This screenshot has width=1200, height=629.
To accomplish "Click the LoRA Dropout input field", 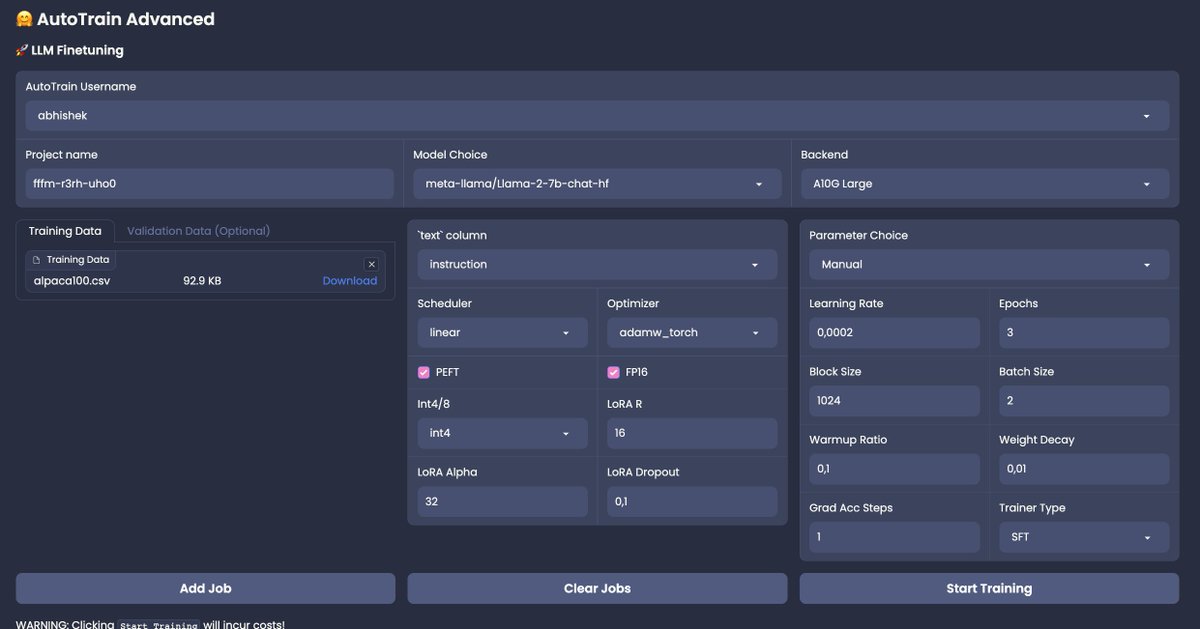I will (x=691, y=501).
